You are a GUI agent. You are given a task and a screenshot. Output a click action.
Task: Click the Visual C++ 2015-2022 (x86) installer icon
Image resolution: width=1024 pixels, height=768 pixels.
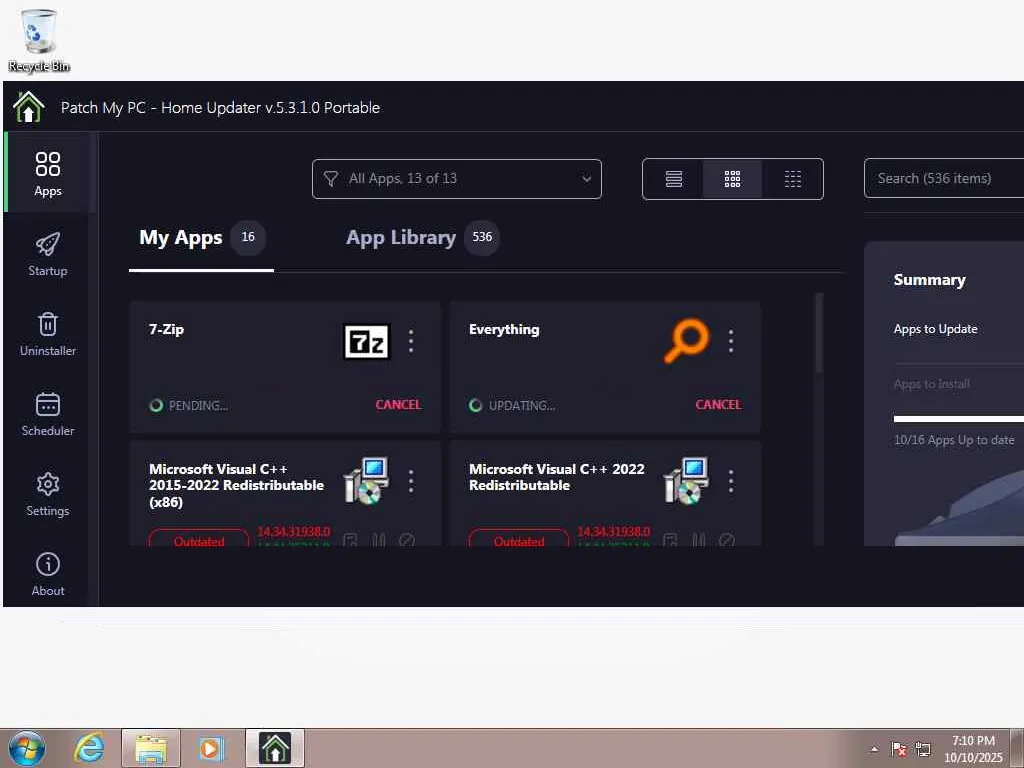[366, 481]
